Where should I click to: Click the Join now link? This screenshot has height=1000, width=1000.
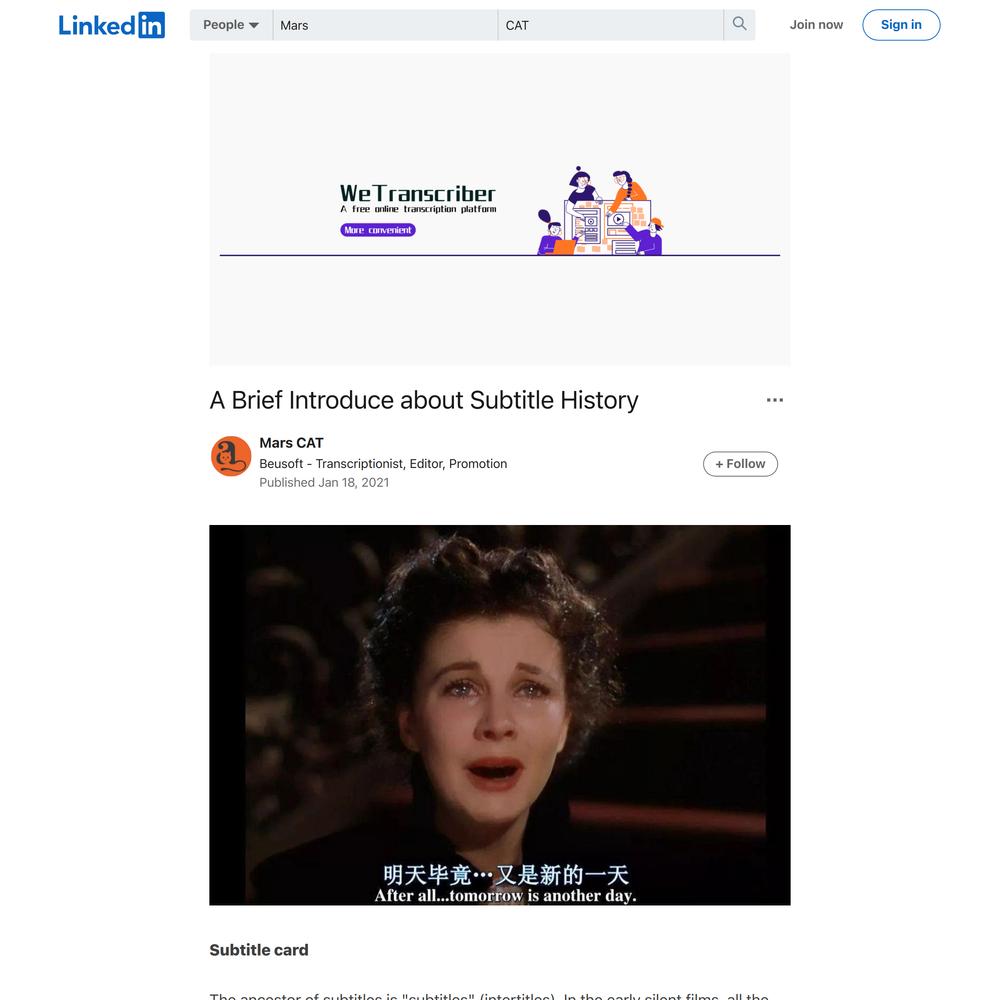tap(816, 25)
